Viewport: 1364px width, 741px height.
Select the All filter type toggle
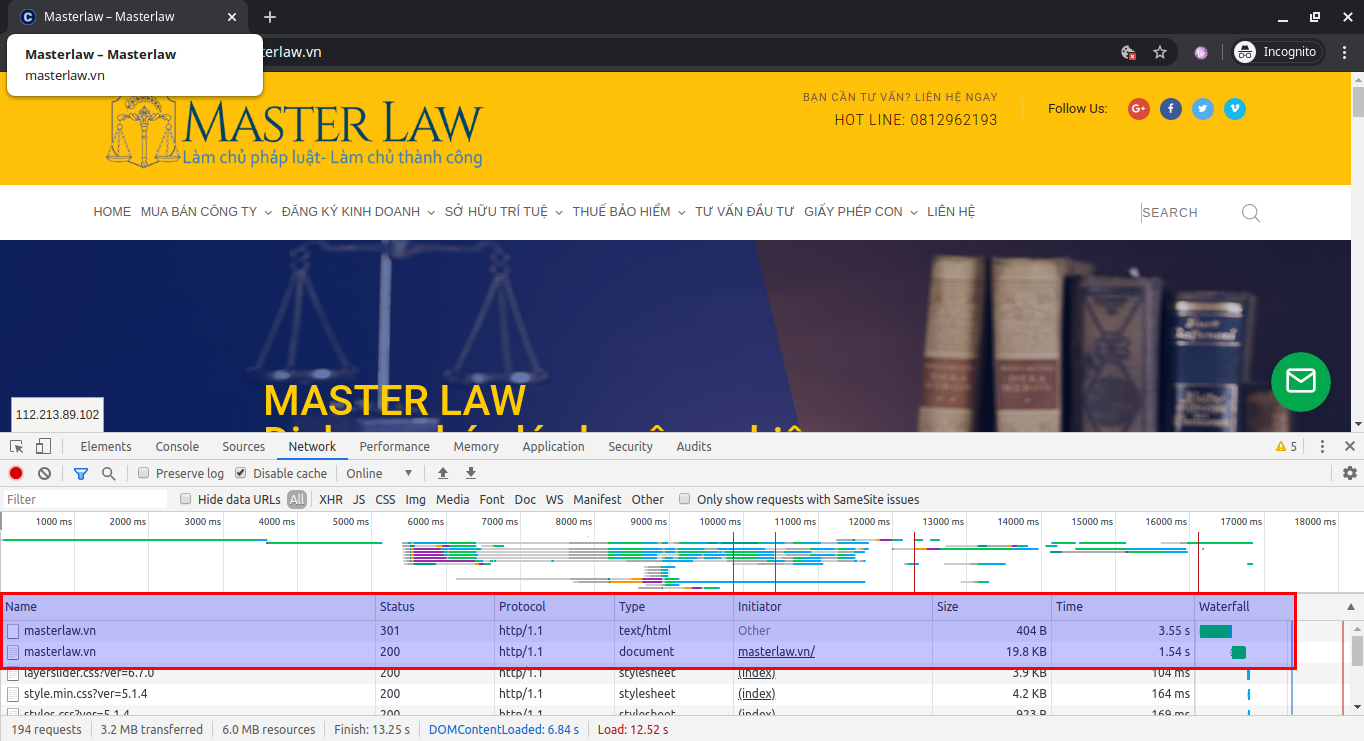(297, 499)
